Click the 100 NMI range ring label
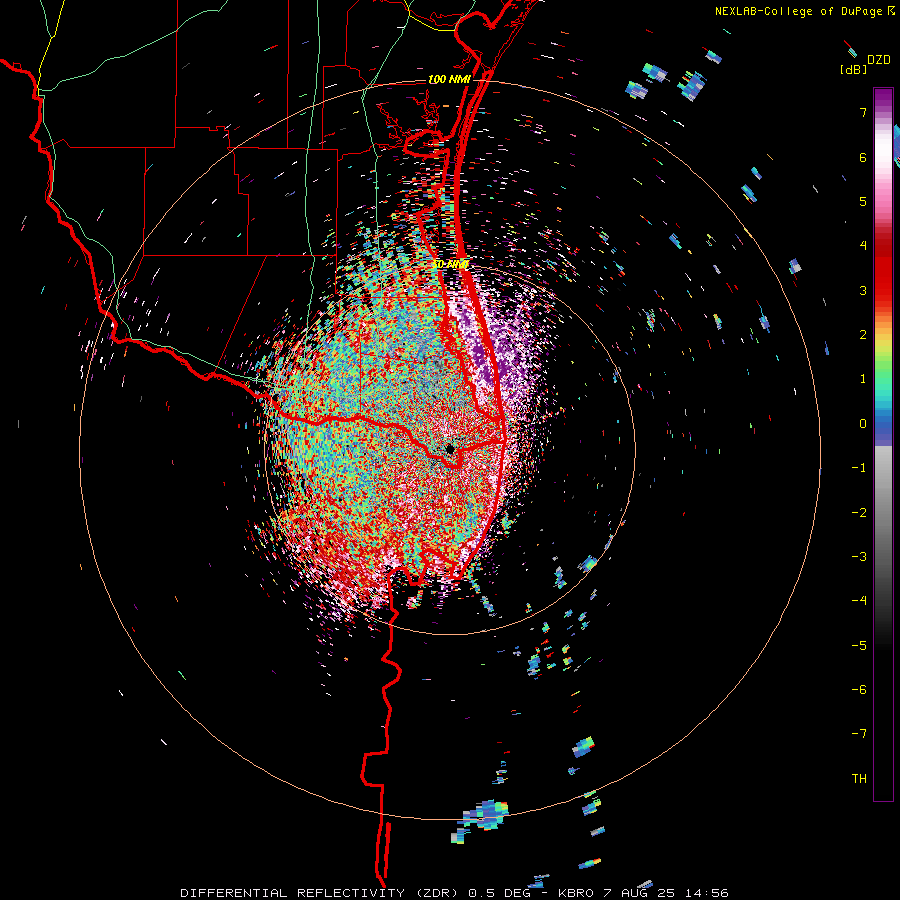900x900 pixels. click(449, 79)
